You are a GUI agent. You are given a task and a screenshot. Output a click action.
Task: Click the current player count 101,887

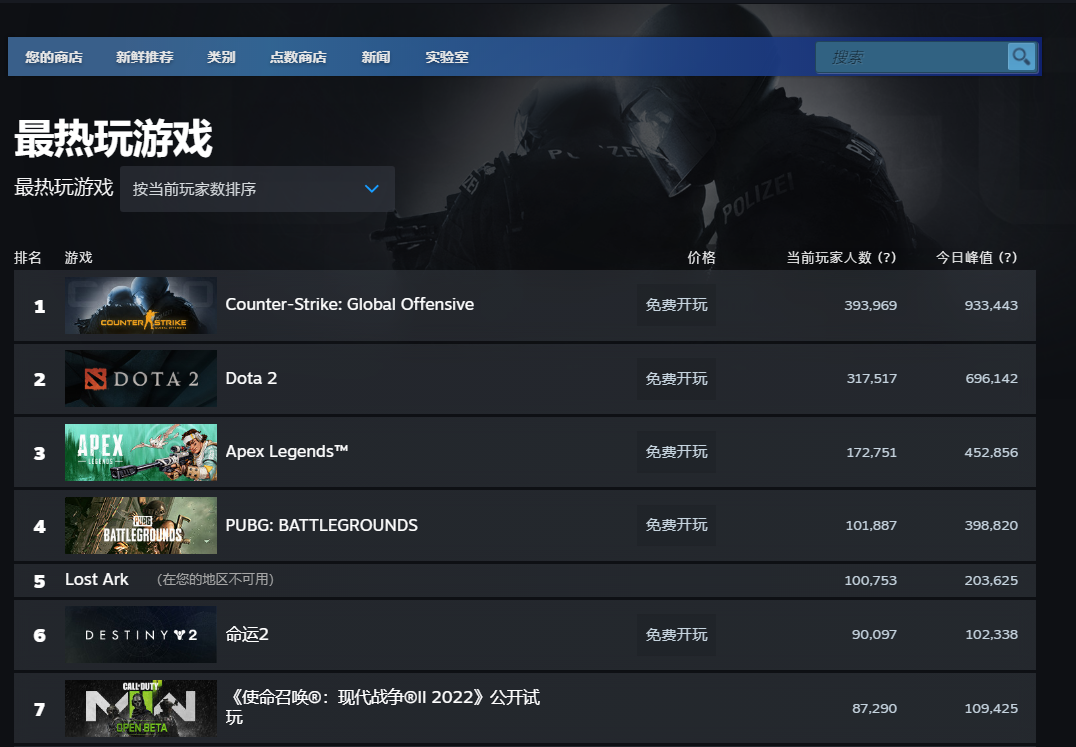coord(871,525)
